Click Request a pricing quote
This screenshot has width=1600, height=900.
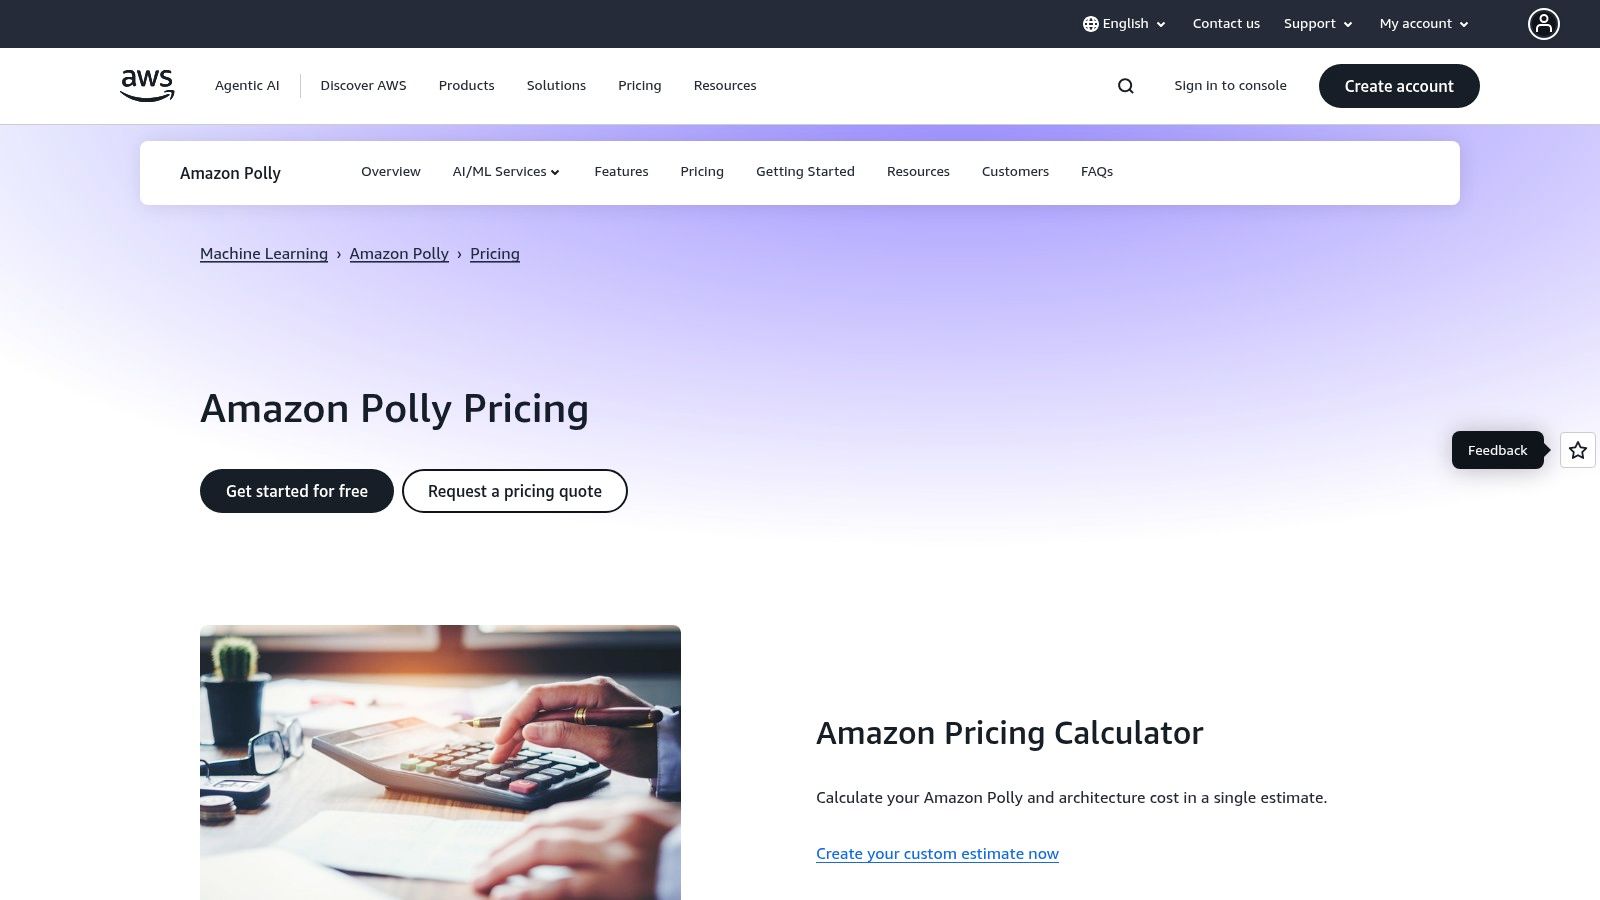(x=515, y=491)
